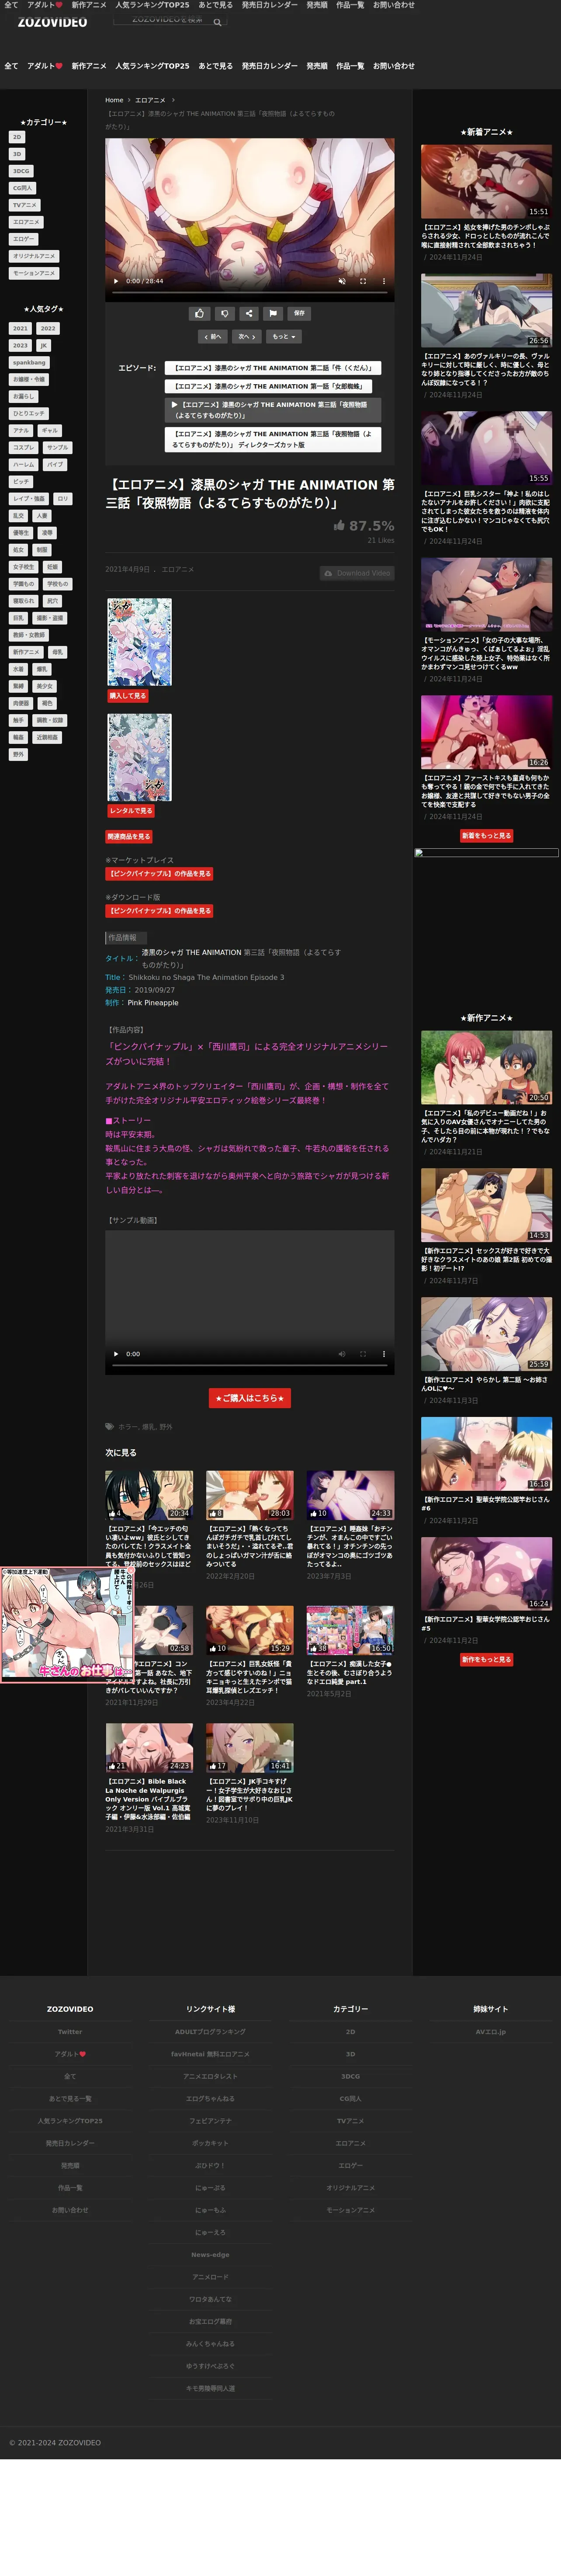Filter by the コスプレ popular tag
This screenshot has width=561, height=2576.
pyautogui.click(x=24, y=447)
